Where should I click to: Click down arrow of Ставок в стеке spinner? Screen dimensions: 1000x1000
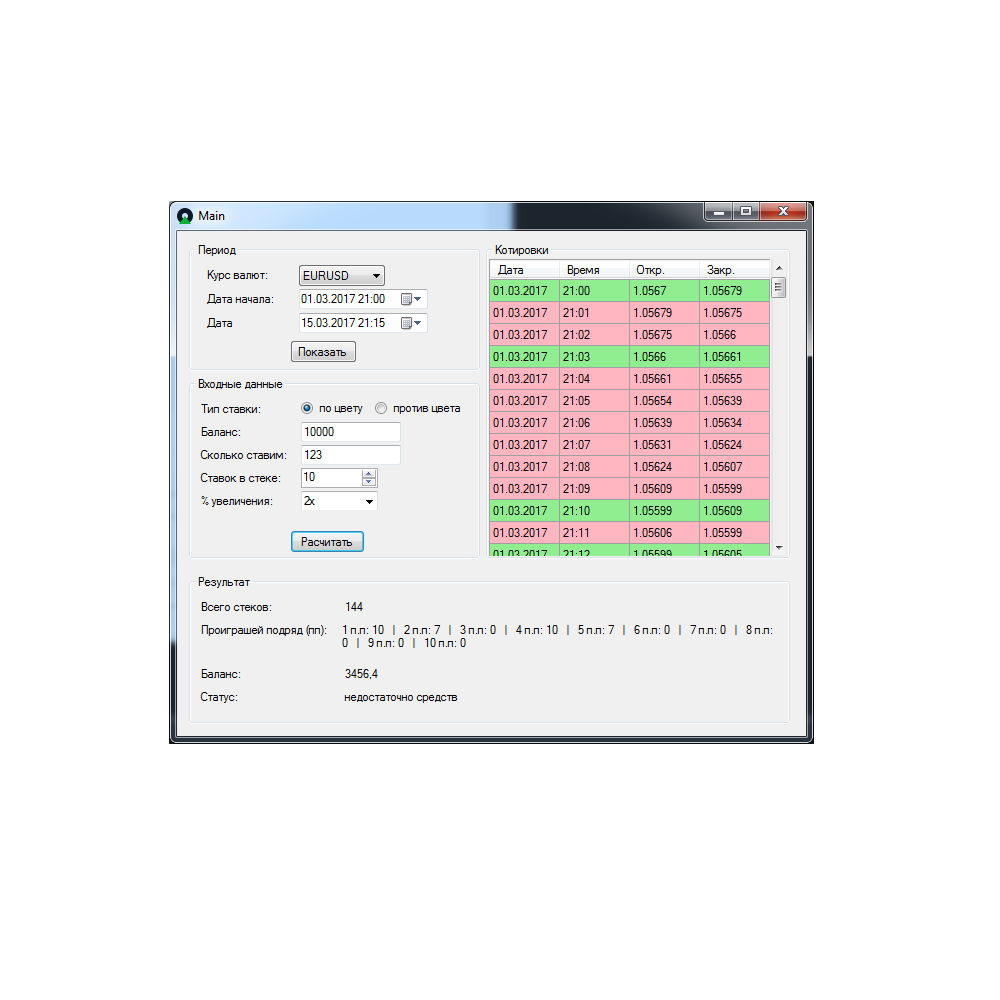(x=369, y=483)
